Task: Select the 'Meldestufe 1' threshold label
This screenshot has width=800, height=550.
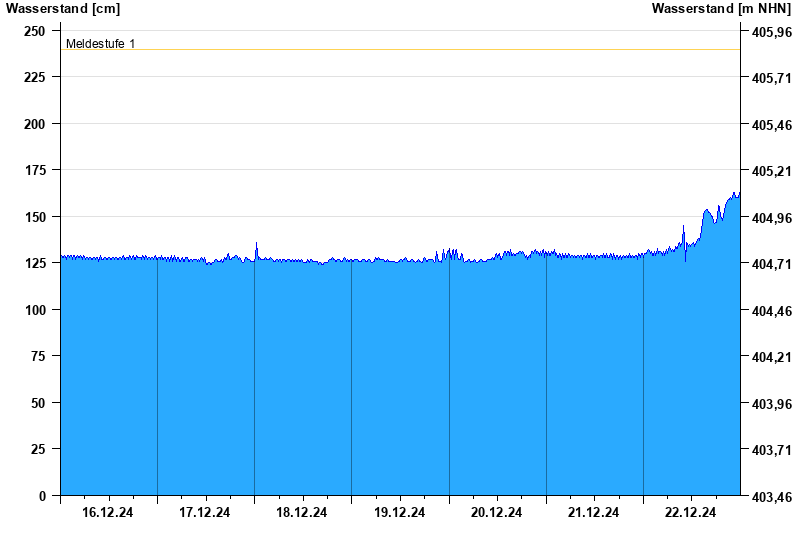Action: 100,44
